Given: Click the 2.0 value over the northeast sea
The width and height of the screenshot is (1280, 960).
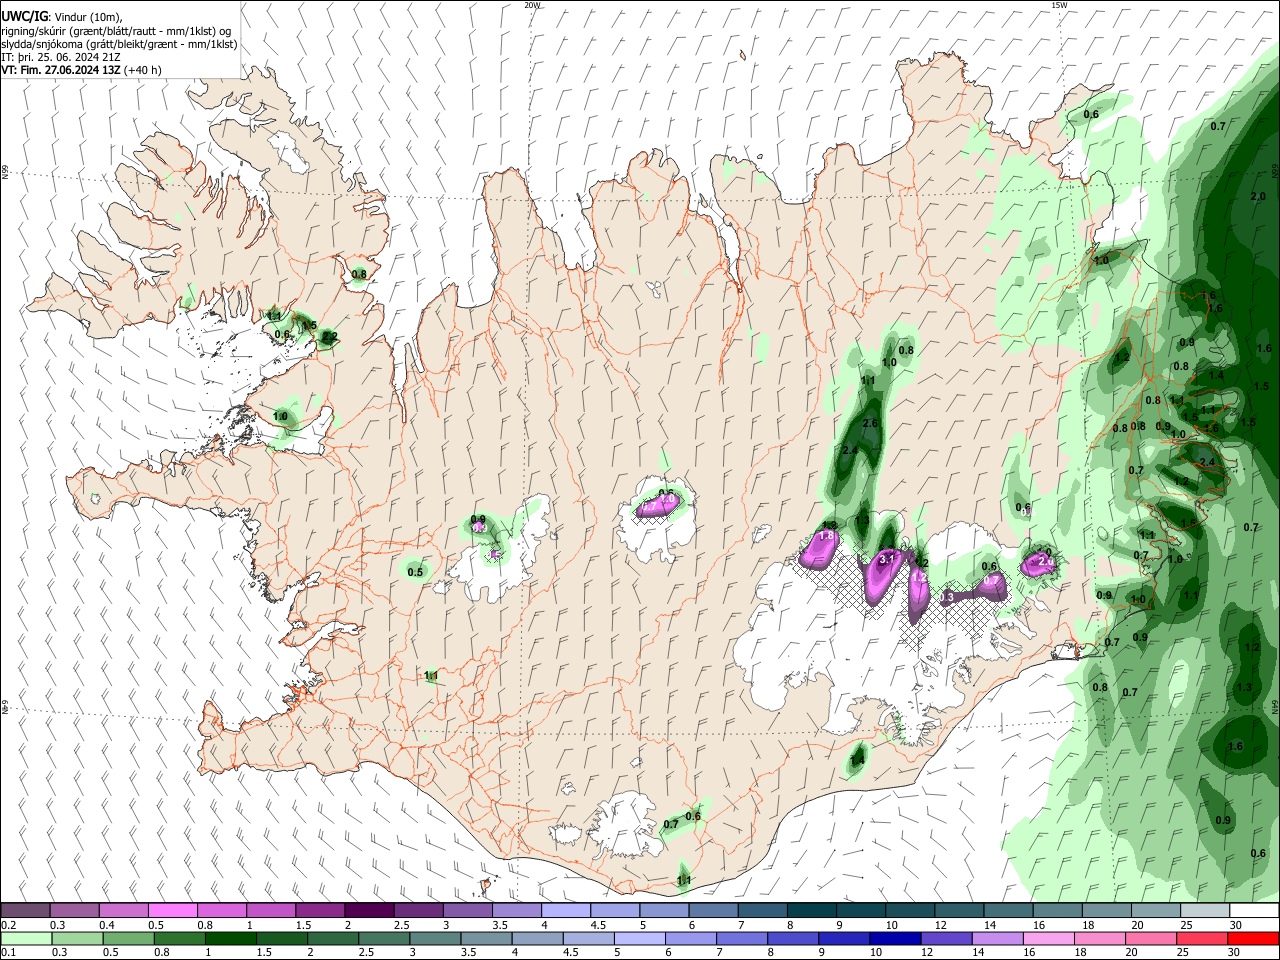Looking at the screenshot, I should click(x=1258, y=196).
